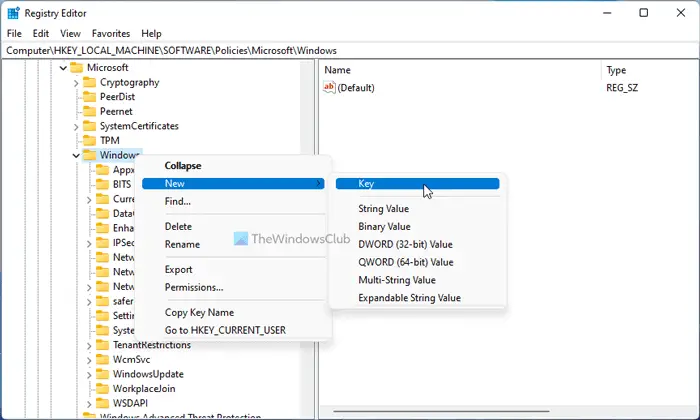Screen dimensions: 700x420
Task: Collapse the Windows key chevron
Action: click(x=76, y=156)
